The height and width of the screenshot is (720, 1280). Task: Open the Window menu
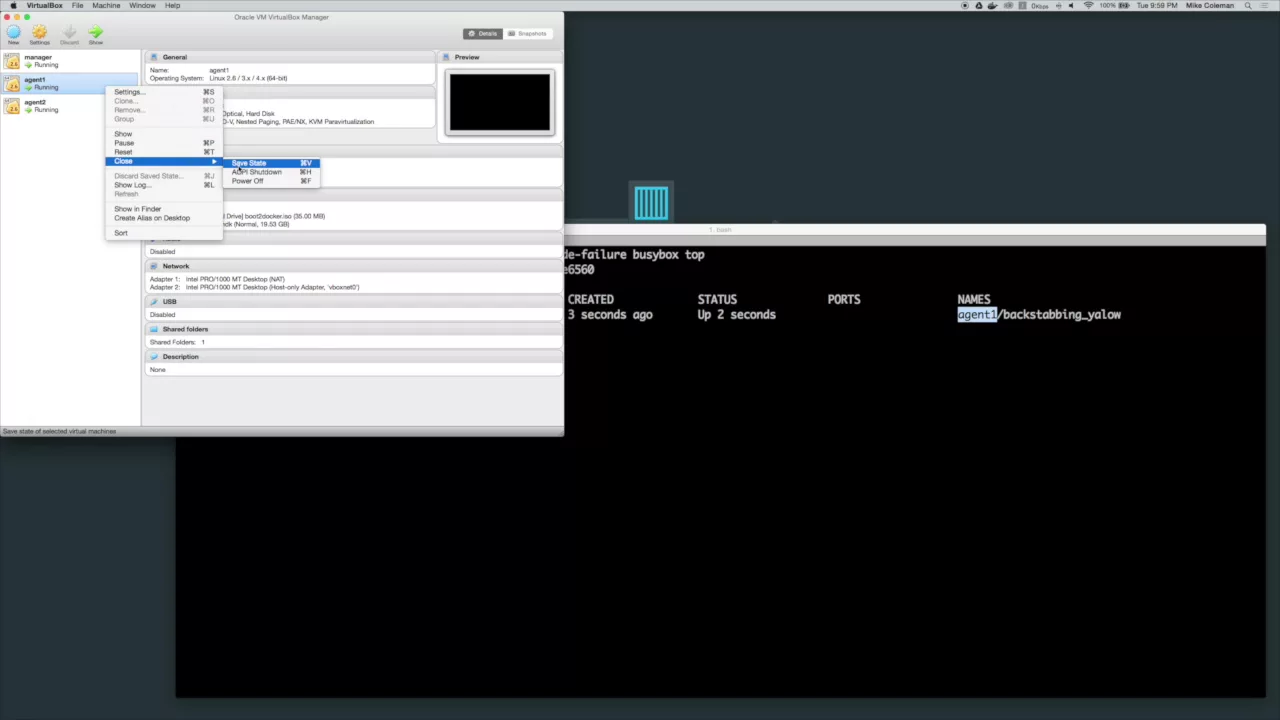(142, 5)
